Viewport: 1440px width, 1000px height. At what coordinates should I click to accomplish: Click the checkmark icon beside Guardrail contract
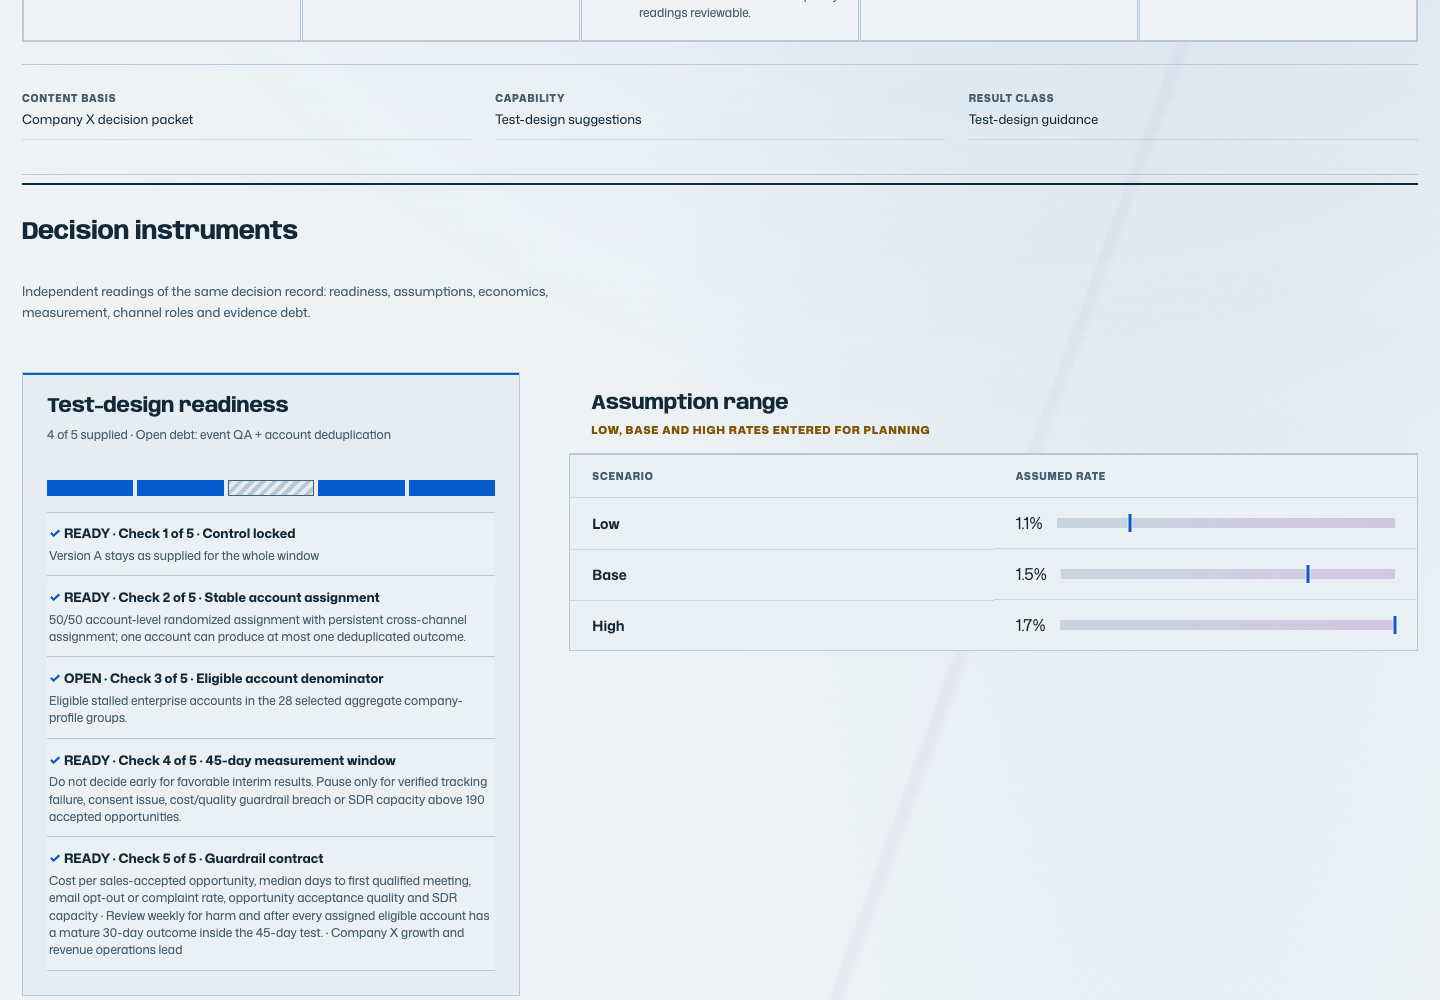[55, 859]
